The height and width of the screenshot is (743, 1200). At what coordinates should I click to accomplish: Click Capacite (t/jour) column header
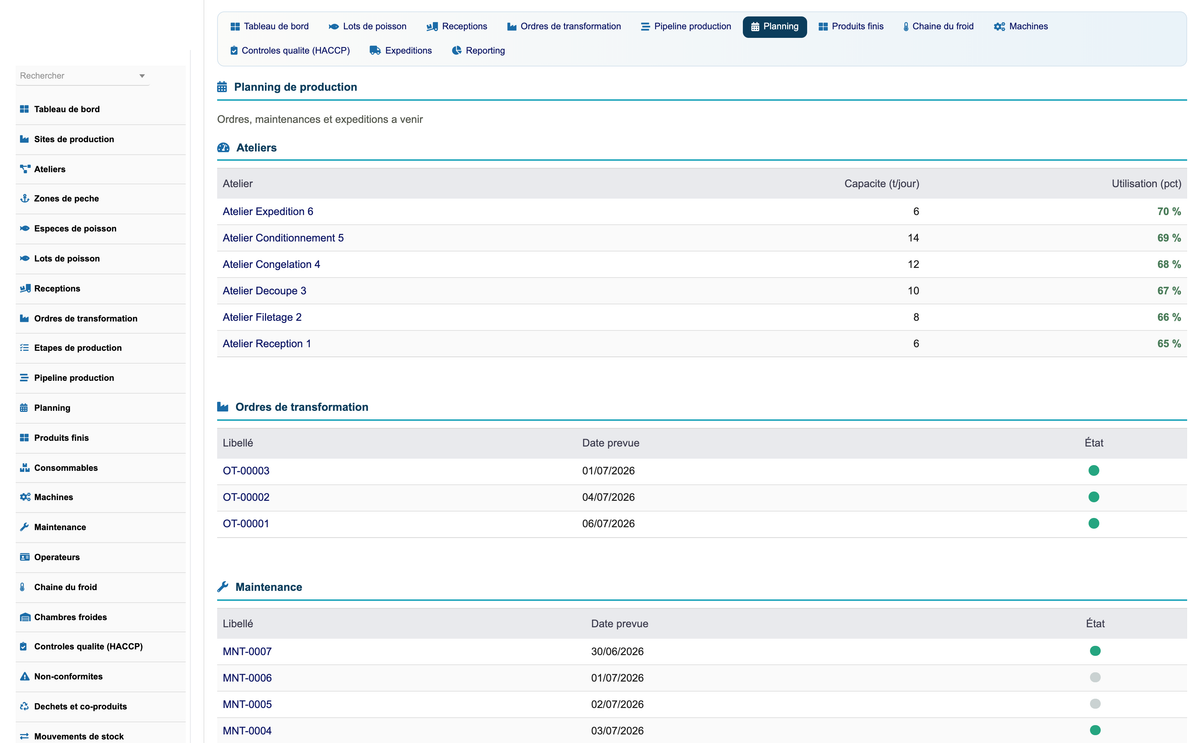pyautogui.click(x=881, y=184)
